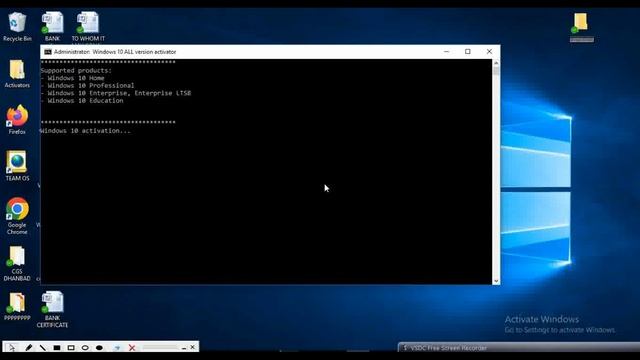The image size is (640, 360).
Task: Open the Recycle Bin desktop icon
Action: [x=17, y=27]
